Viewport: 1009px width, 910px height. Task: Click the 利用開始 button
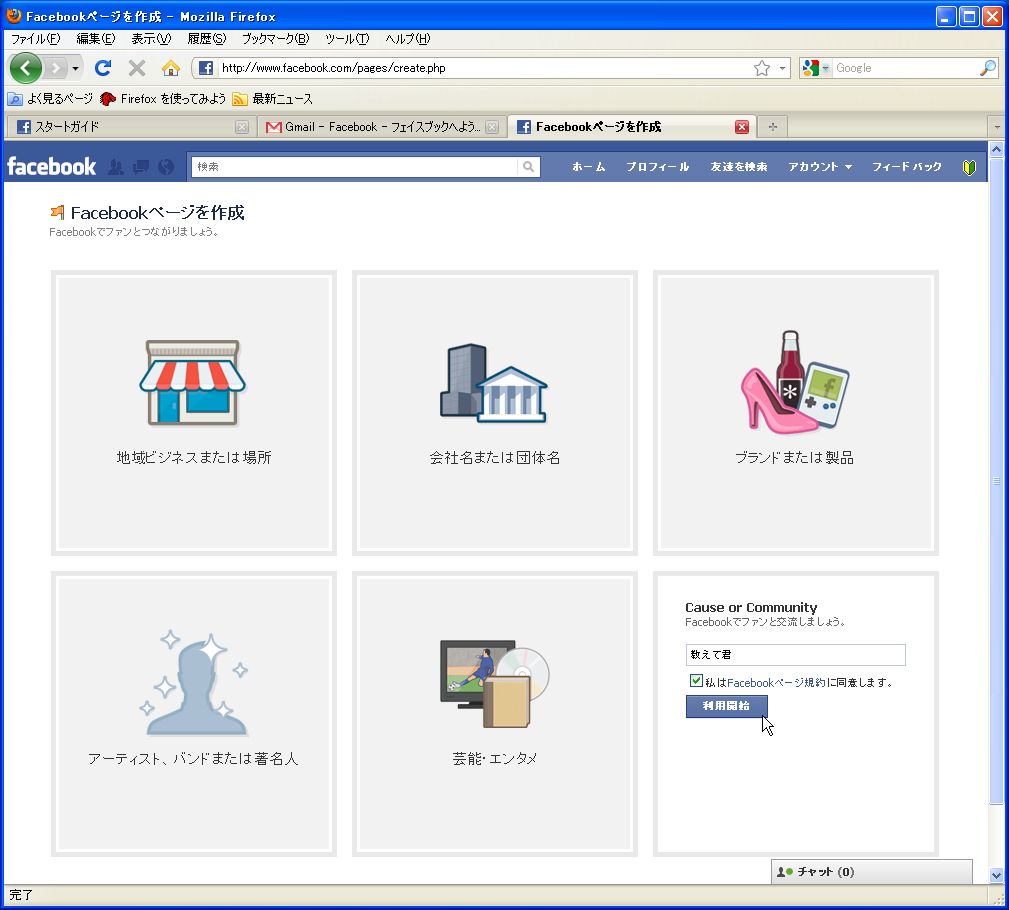click(727, 706)
